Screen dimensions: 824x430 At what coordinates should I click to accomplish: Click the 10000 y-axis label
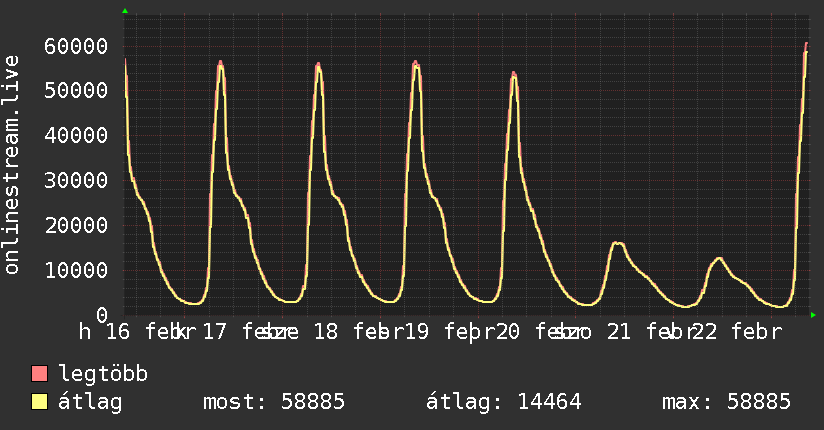click(x=76, y=270)
